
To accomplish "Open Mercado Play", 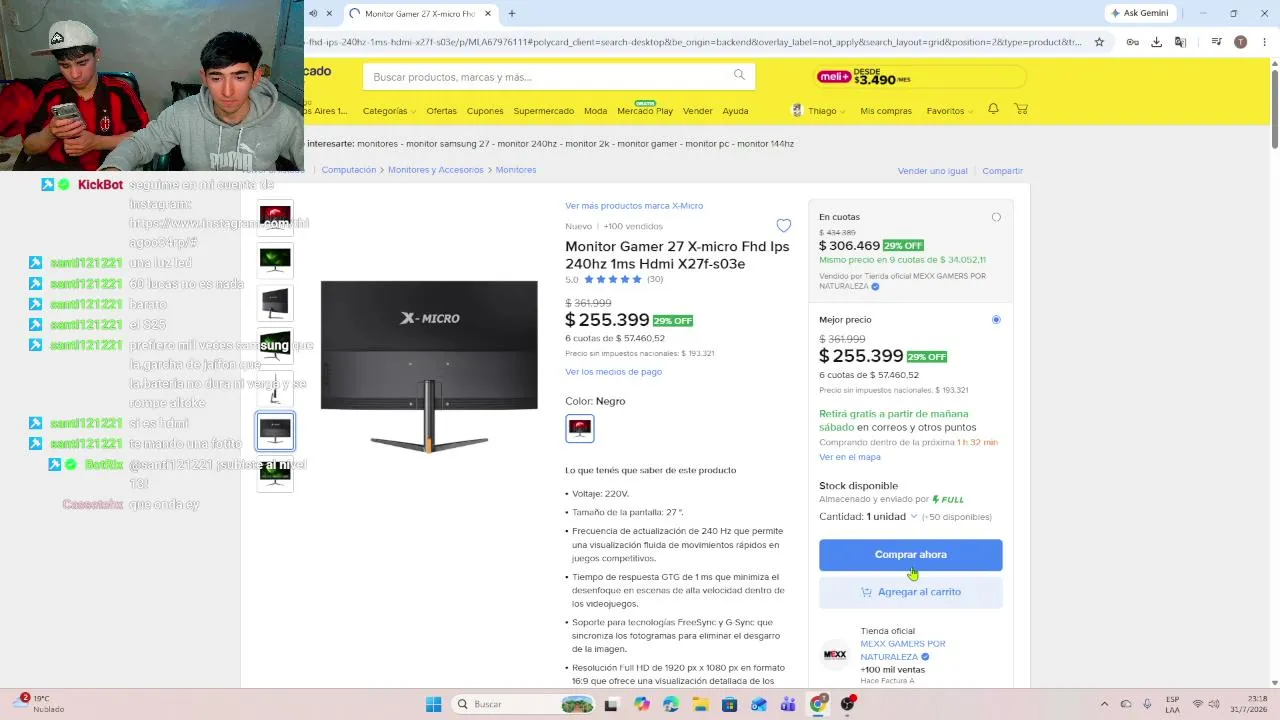I will click(x=645, y=111).
